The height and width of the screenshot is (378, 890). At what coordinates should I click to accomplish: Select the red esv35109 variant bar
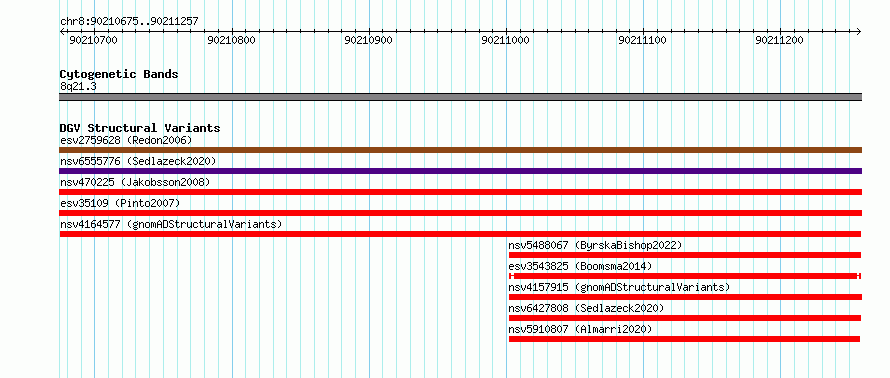460,213
